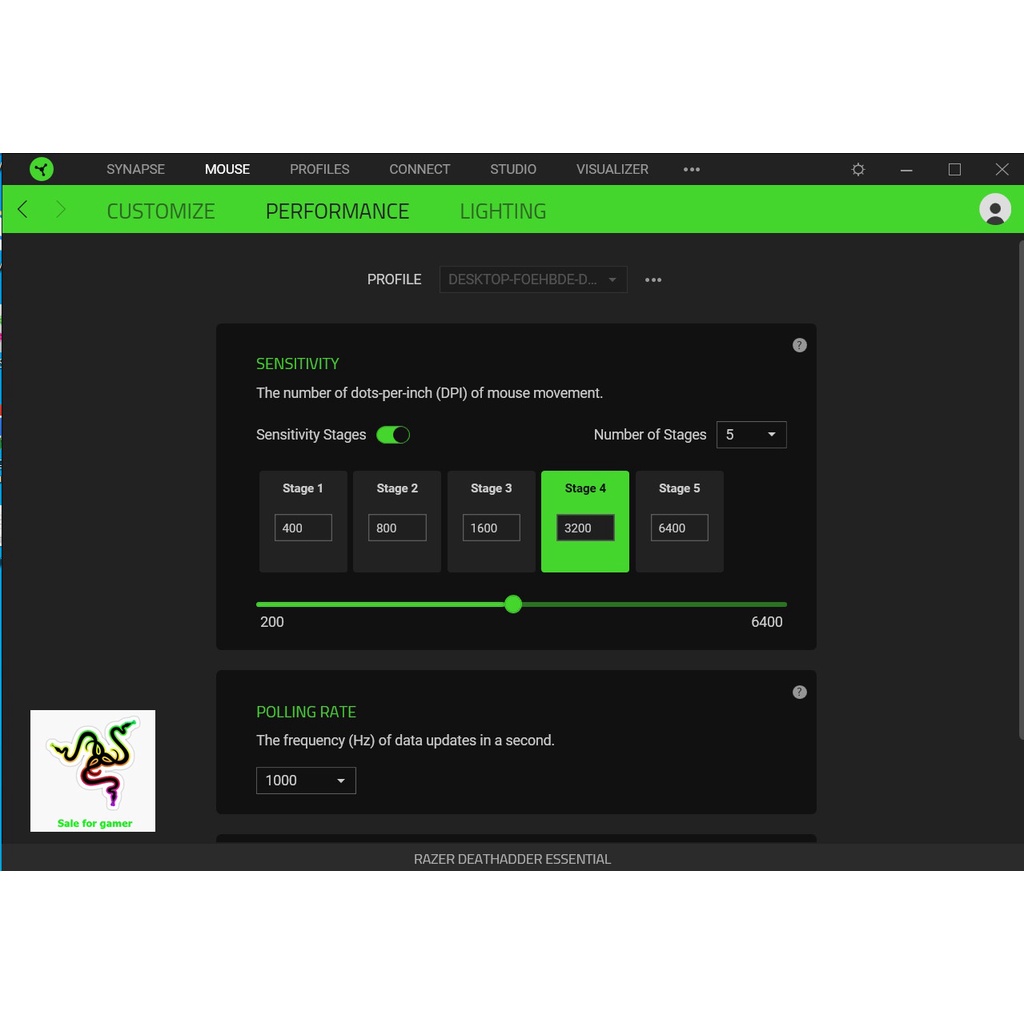Open the profile options ellipsis
This screenshot has height=1024, width=1024.
coord(653,280)
